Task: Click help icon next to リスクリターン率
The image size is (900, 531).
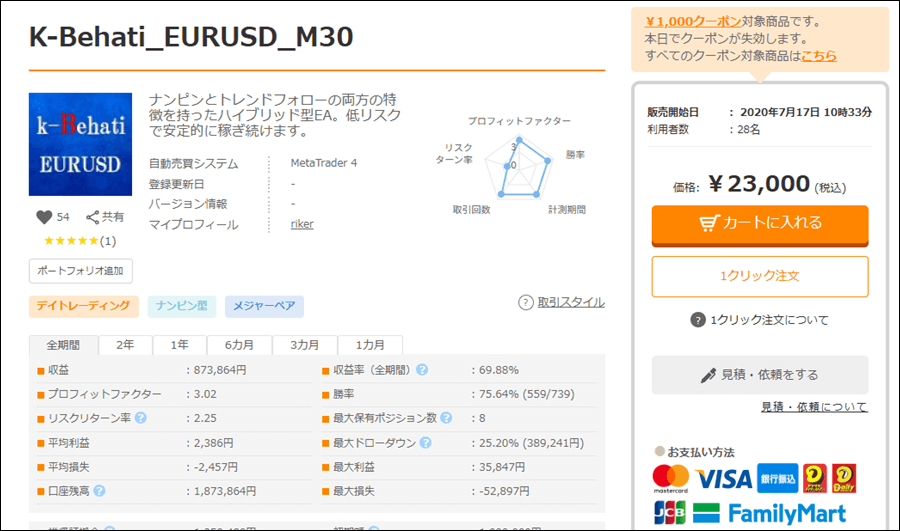Action: (x=141, y=417)
